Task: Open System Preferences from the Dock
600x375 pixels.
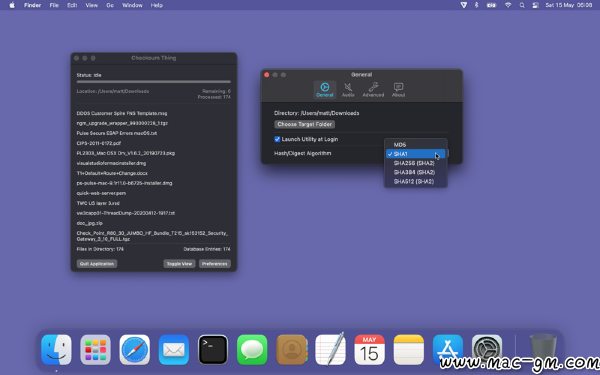Action: coord(487,350)
